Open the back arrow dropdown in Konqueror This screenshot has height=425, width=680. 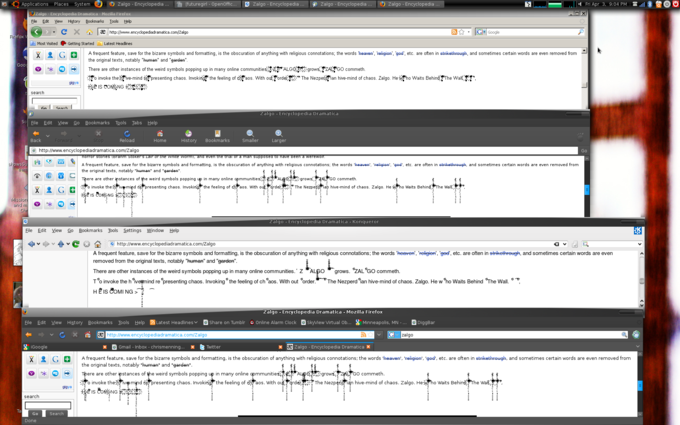coord(38,244)
